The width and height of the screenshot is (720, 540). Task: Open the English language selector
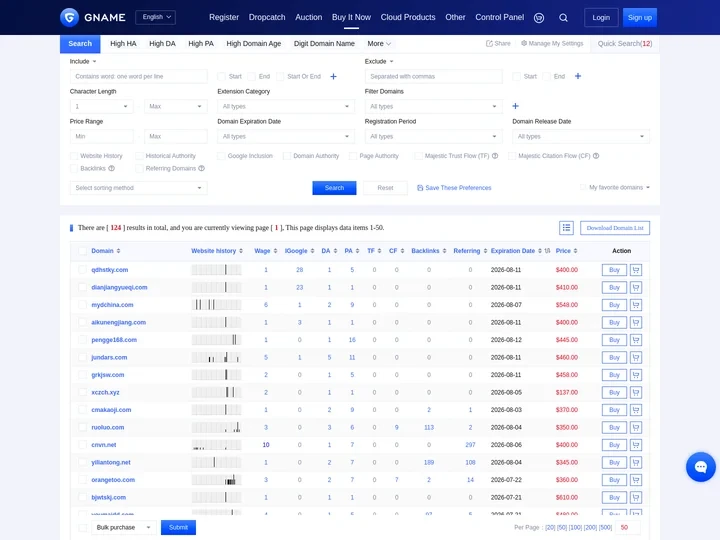coord(155,17)
